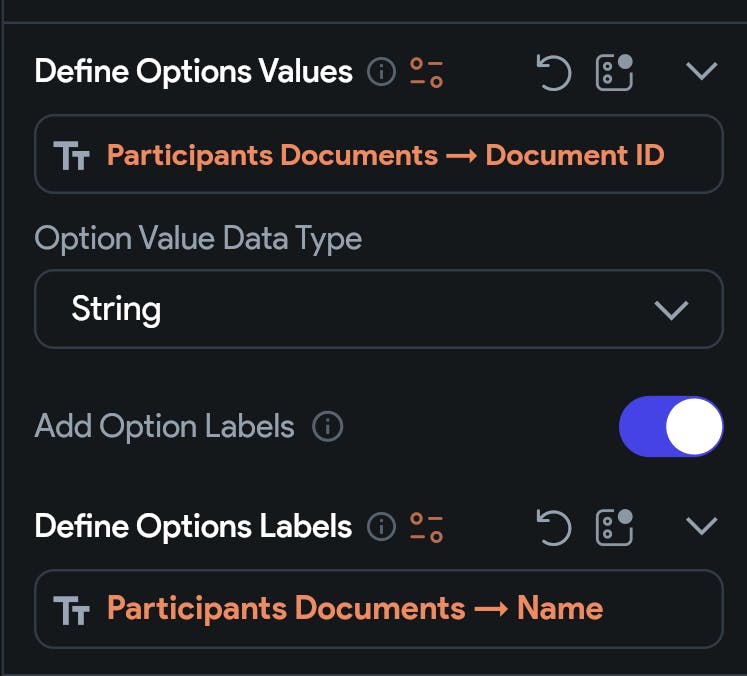Viewport: 747px width, 676px height.
Task: Disable the Add Option Labels toggle
Action: click(x=671, y=427)
